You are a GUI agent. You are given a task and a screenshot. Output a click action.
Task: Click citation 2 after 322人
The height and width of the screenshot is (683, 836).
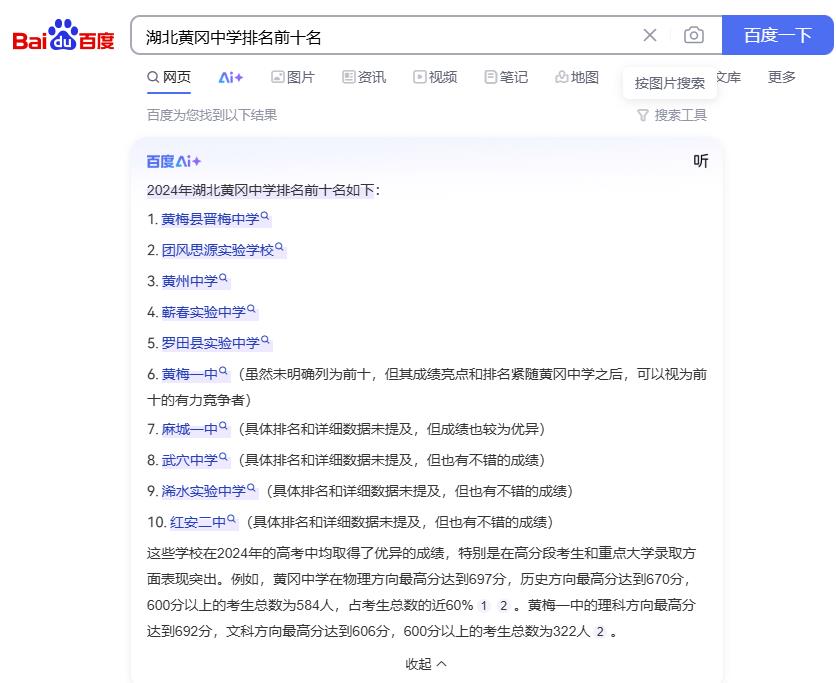click(x=600, y=632)
